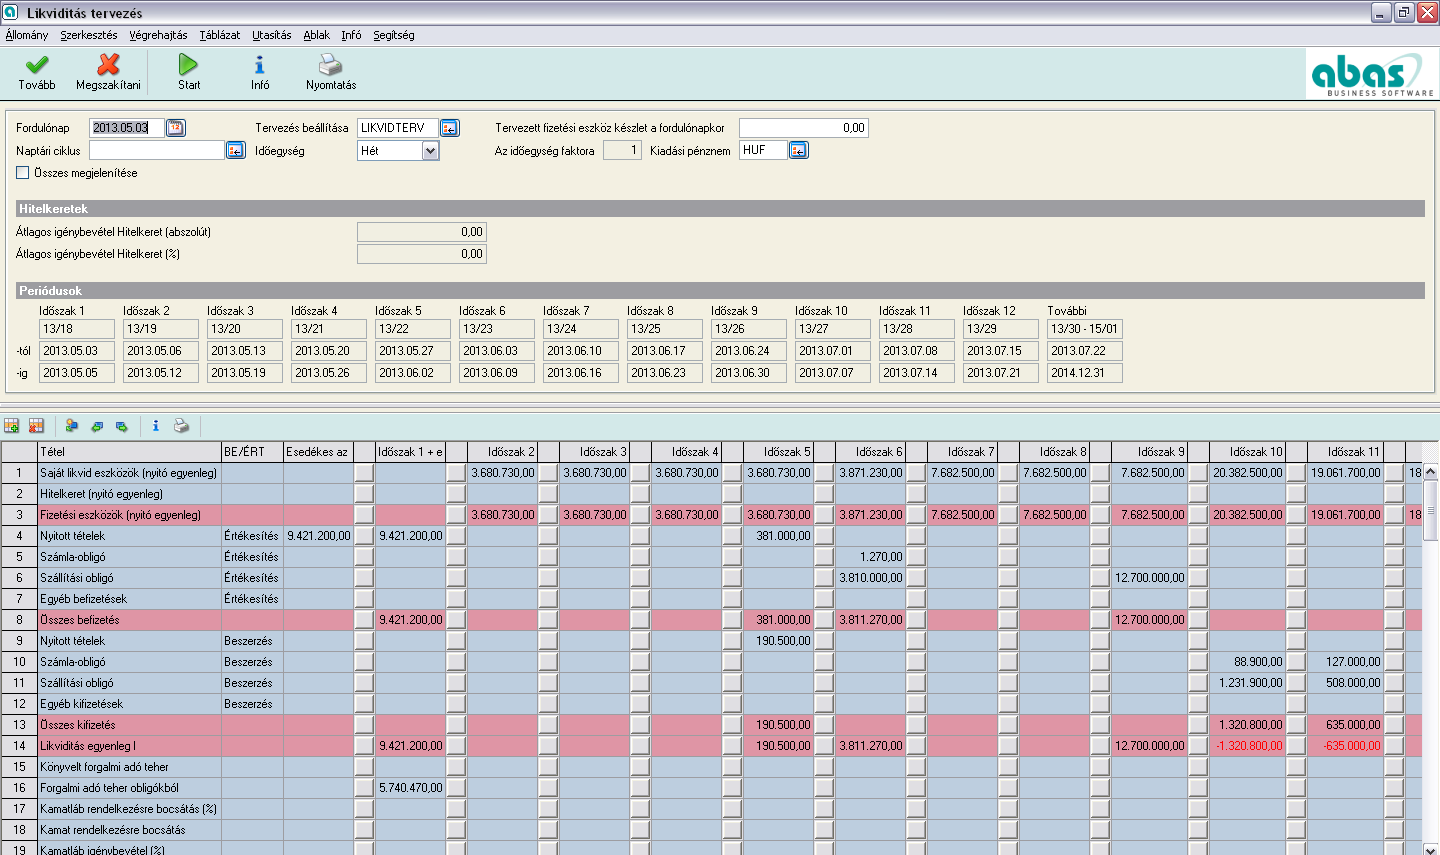Click the Időszak 10 table column header
Screen dimensions: 1440x855
[1246, 452]
